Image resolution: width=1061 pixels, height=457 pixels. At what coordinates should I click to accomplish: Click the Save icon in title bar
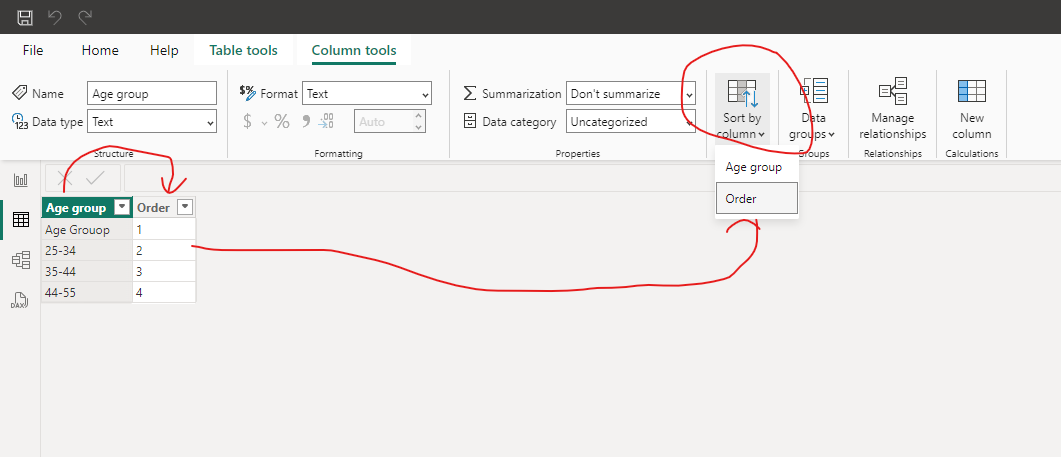(24, 17)
